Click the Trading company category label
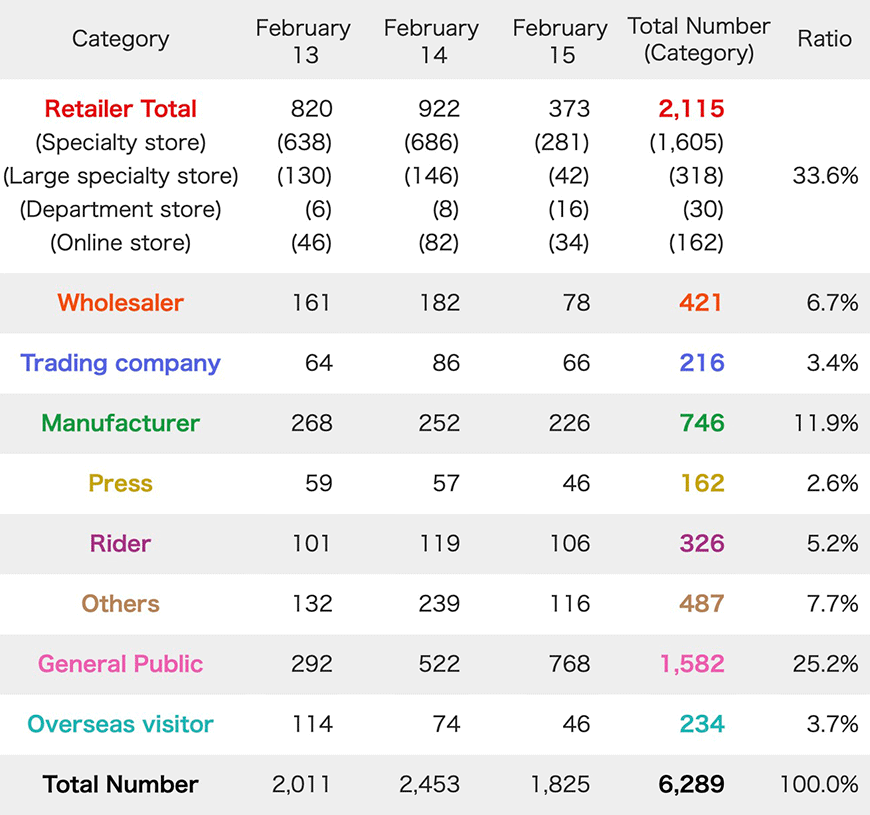 click(120, 363)
